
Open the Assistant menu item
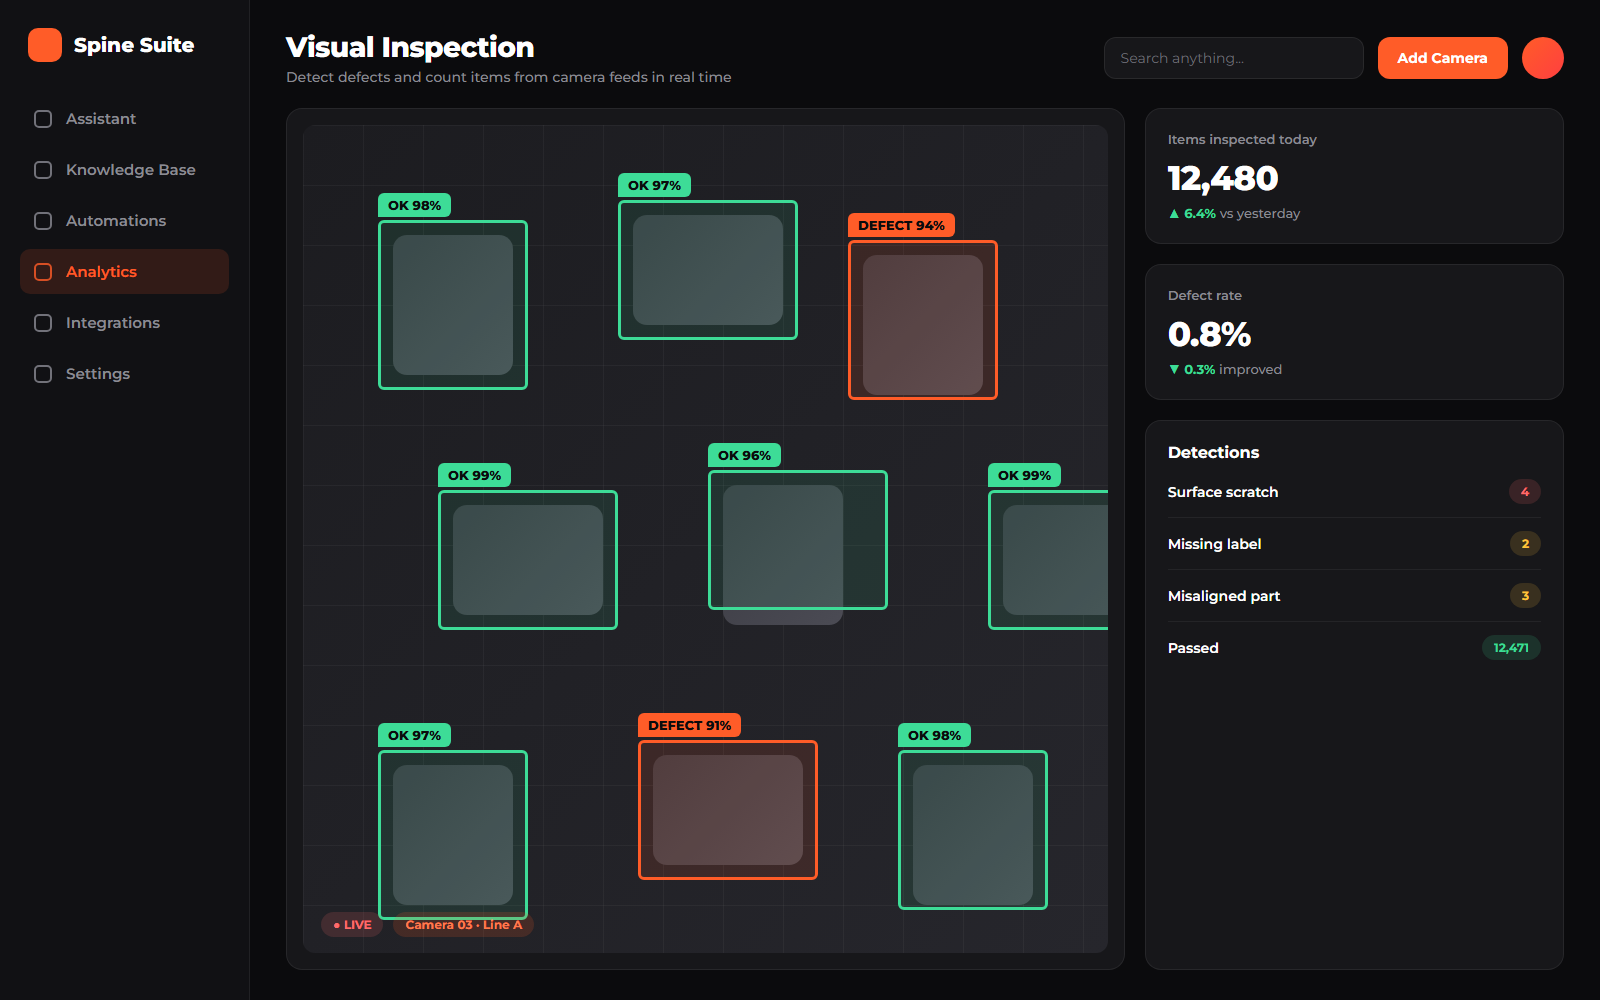(x=124, y=119)
